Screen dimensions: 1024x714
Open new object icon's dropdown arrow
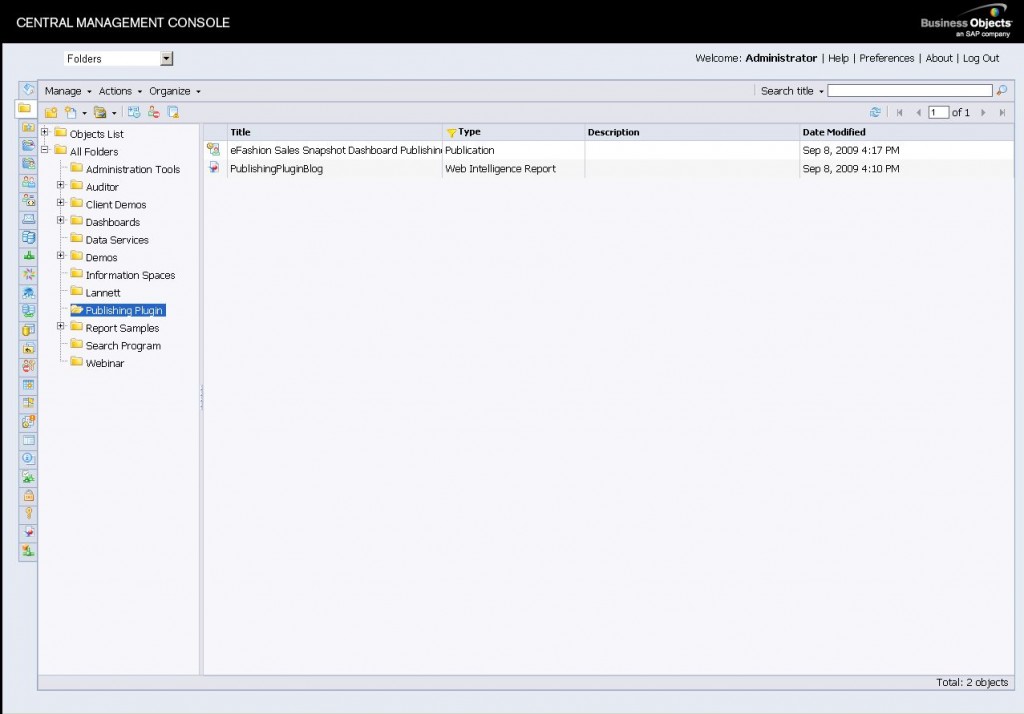click(84, 114)
